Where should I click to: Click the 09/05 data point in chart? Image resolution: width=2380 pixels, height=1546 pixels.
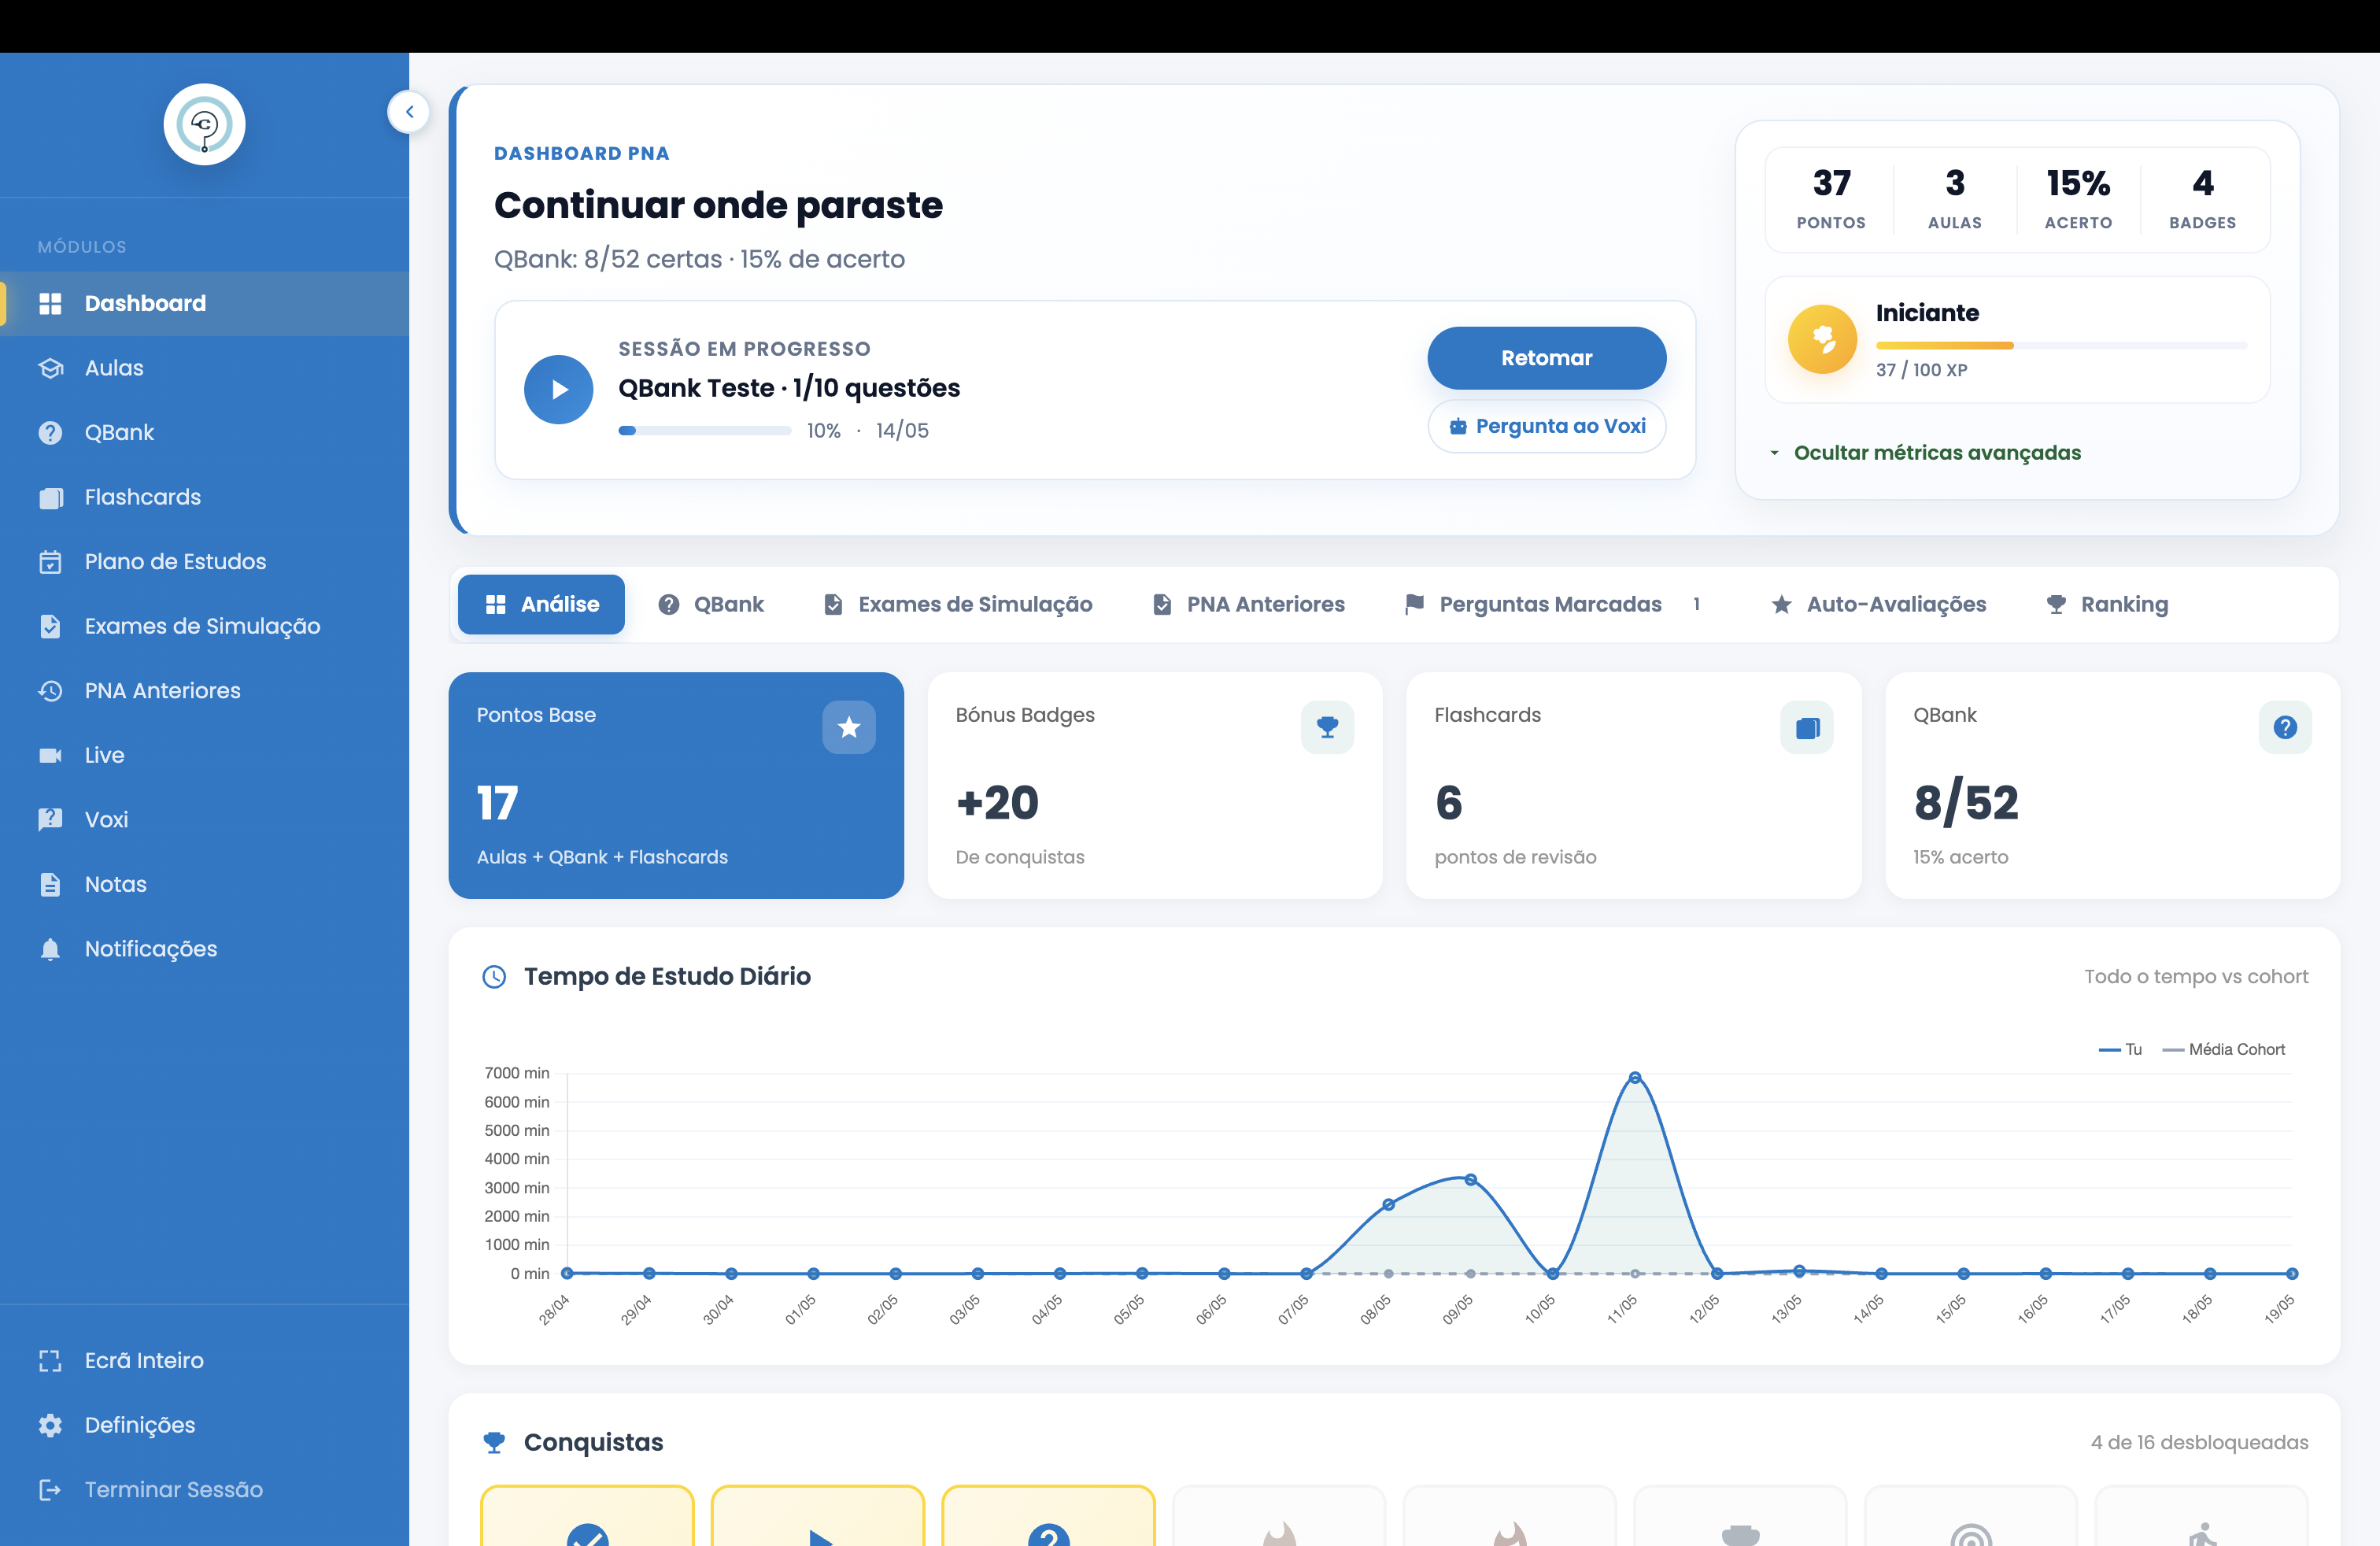tap(1470, 1179)
